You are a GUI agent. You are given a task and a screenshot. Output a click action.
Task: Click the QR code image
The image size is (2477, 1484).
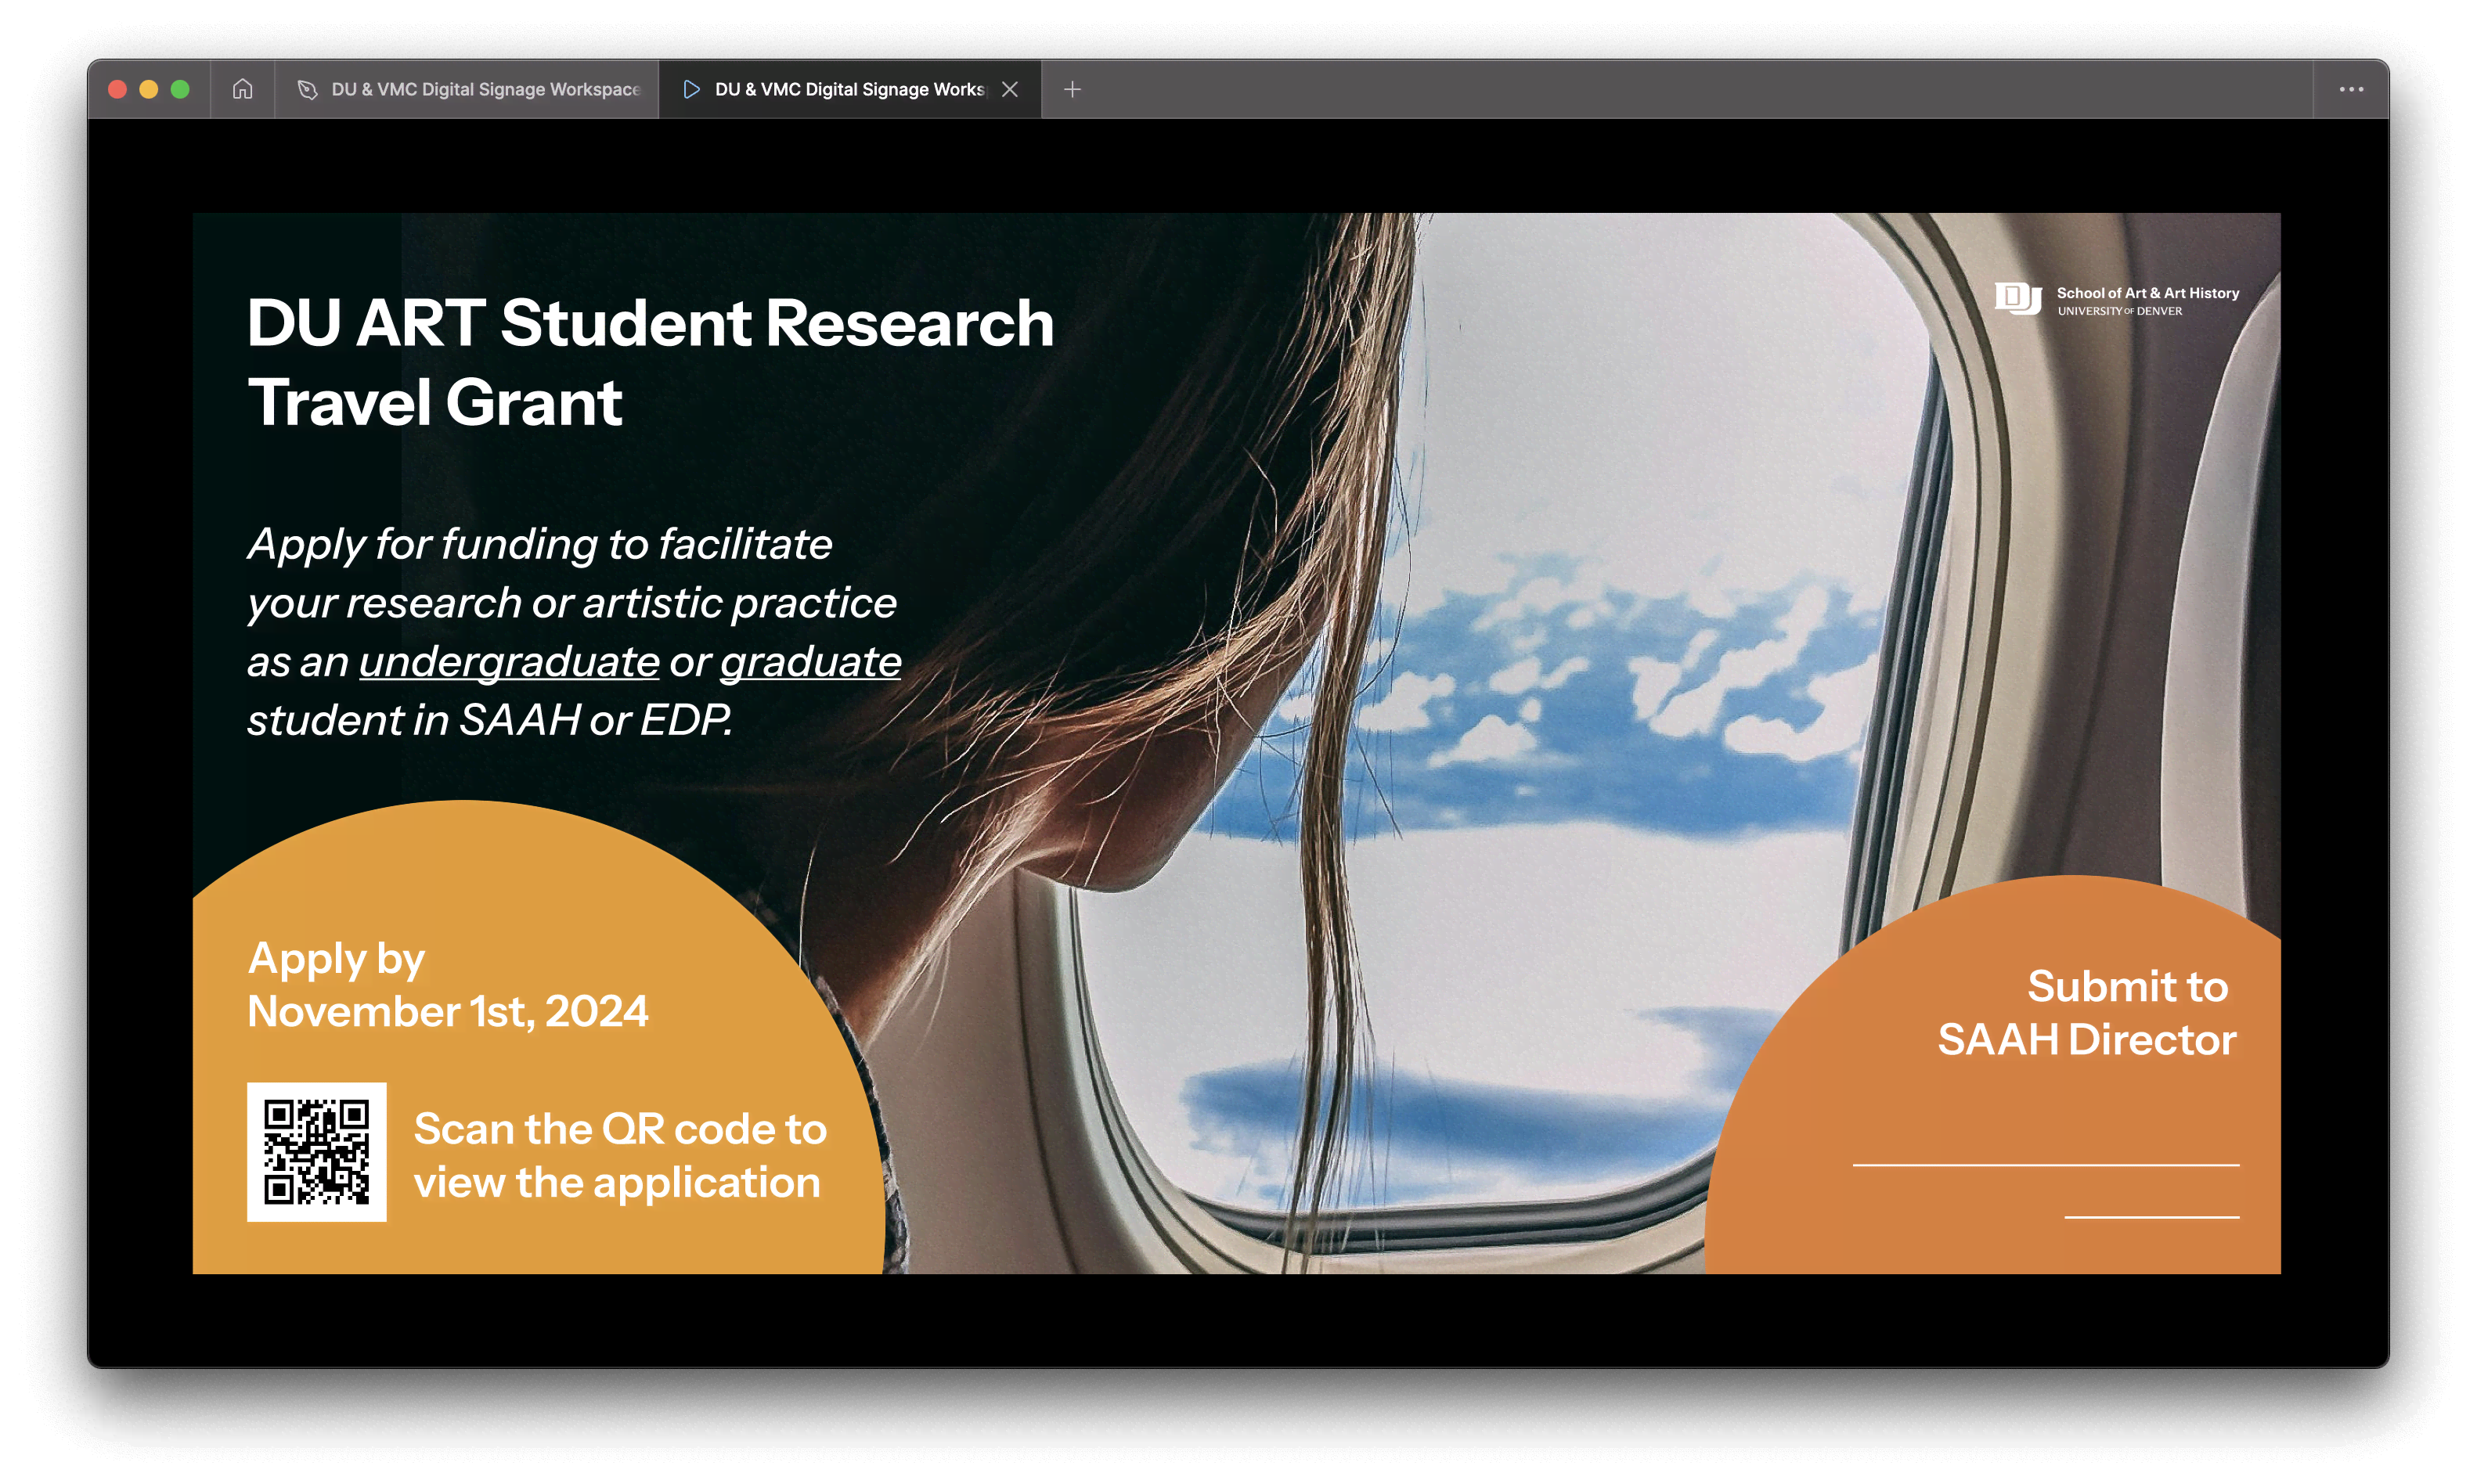pos(316,1152)
